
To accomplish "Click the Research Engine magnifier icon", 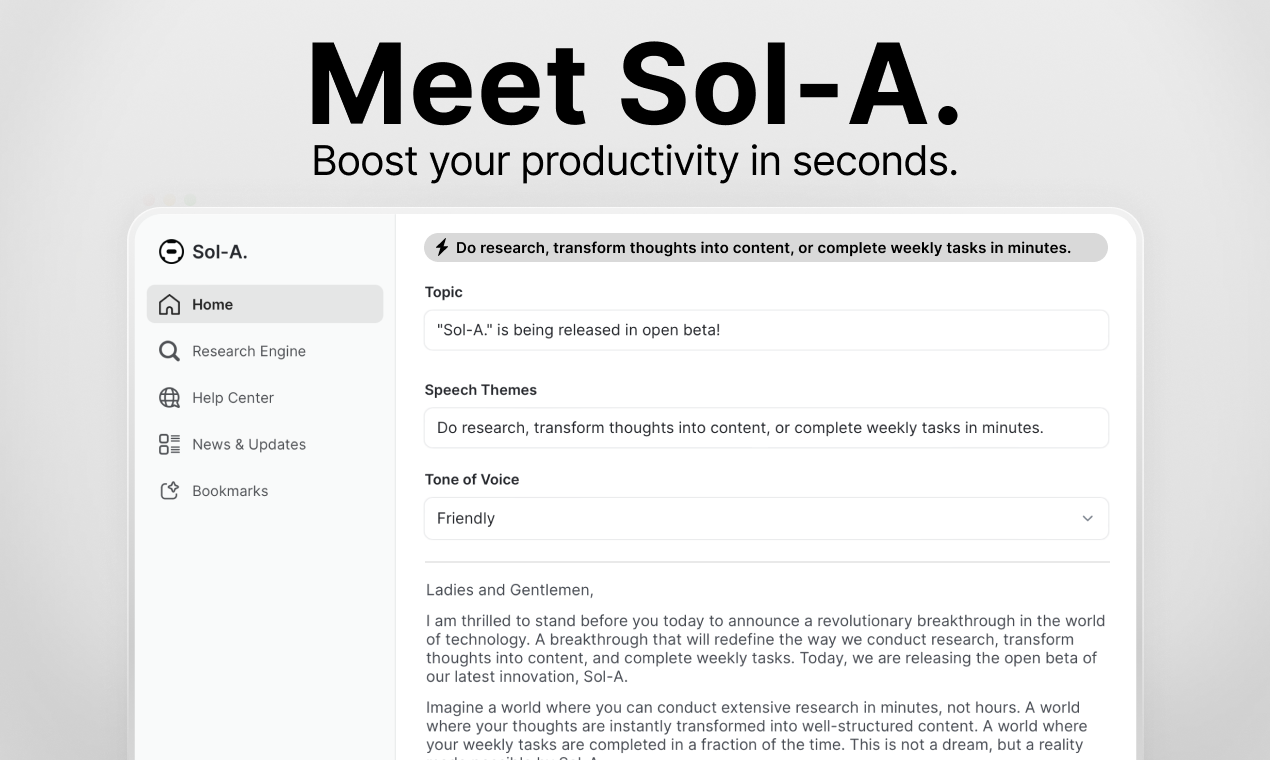I will [x=170, y=351].
